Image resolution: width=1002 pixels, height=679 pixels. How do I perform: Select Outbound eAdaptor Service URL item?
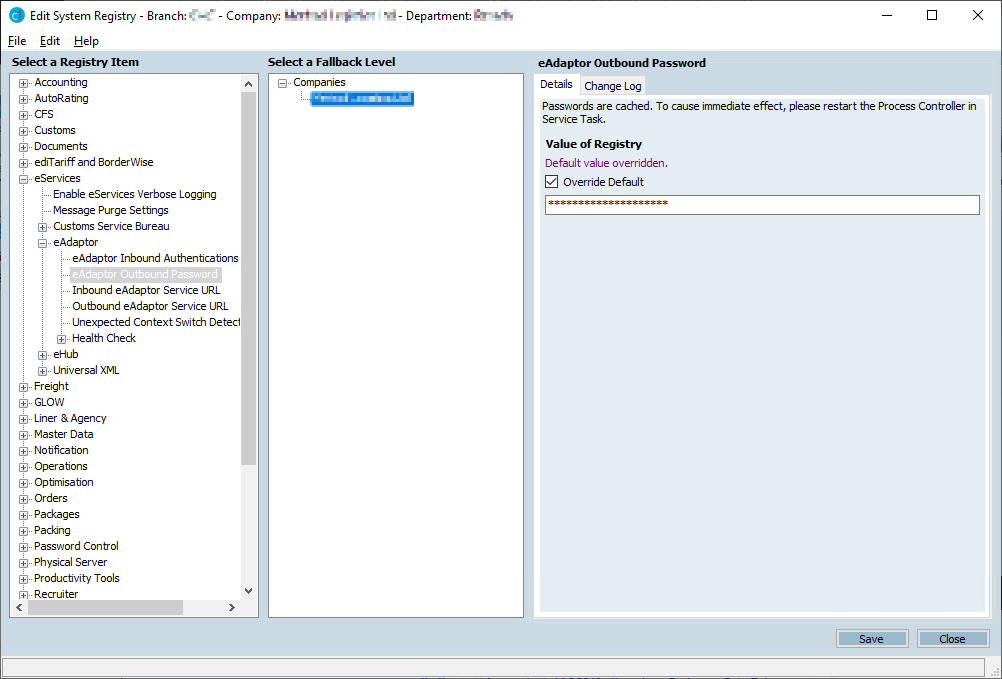tap(150, 306)
